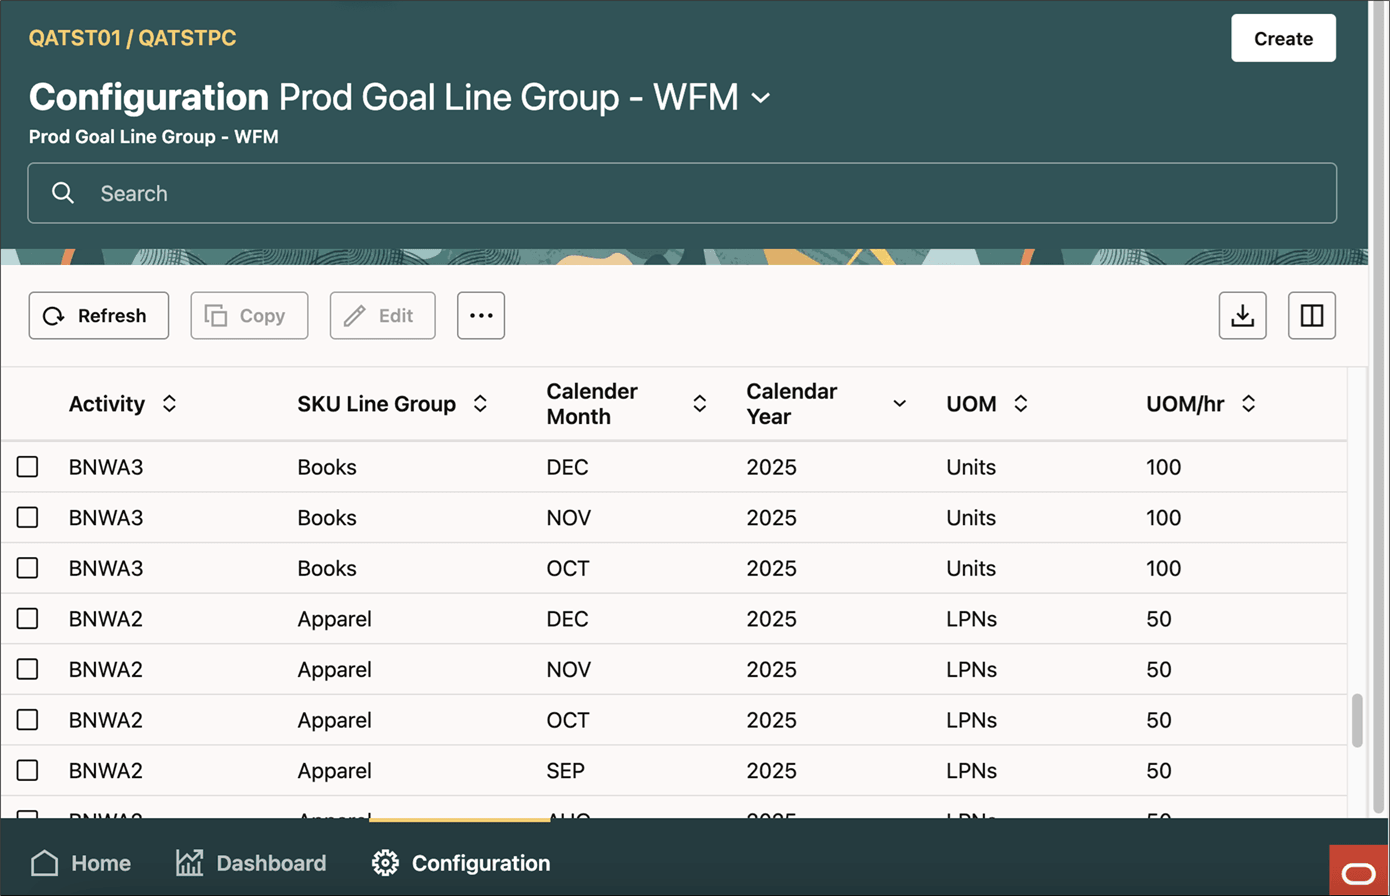The image size is (1390, 896).
Task: Go to the Home tab
Action: click(x=81, y=863)
